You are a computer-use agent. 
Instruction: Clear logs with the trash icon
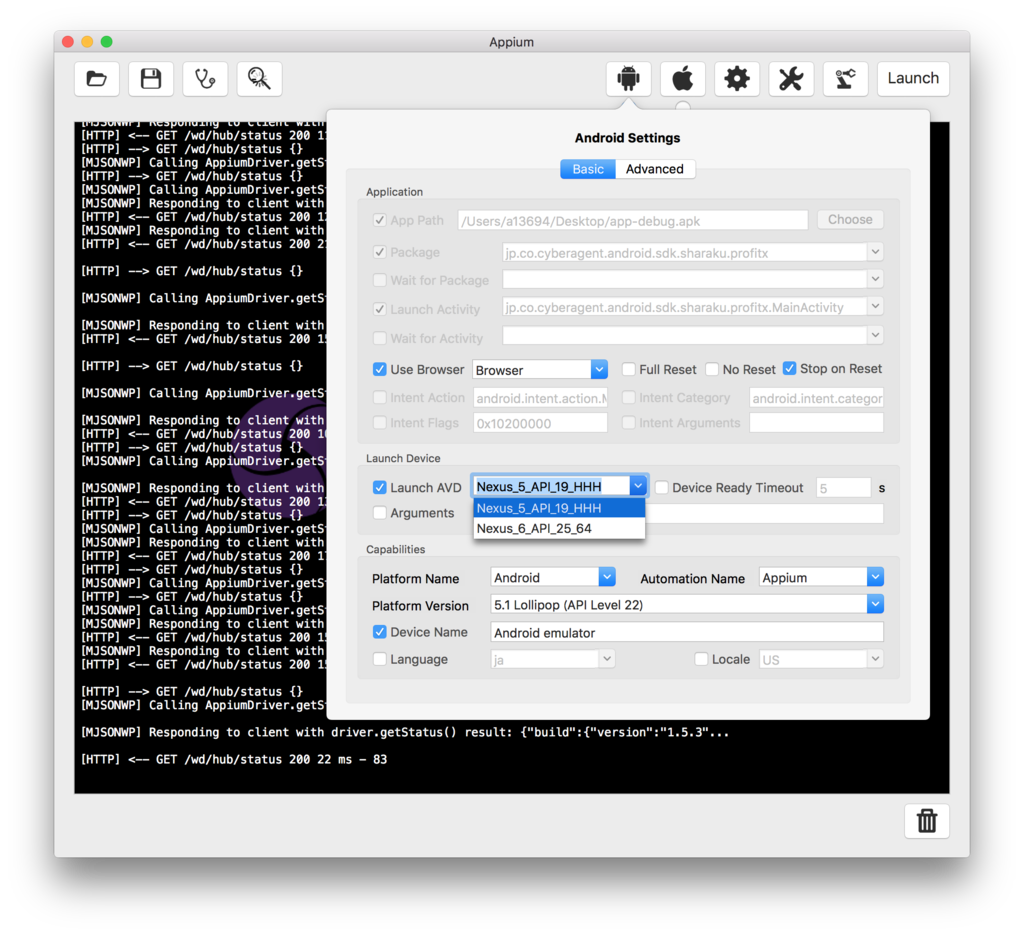pyautogui.click(x=927, y=821)
